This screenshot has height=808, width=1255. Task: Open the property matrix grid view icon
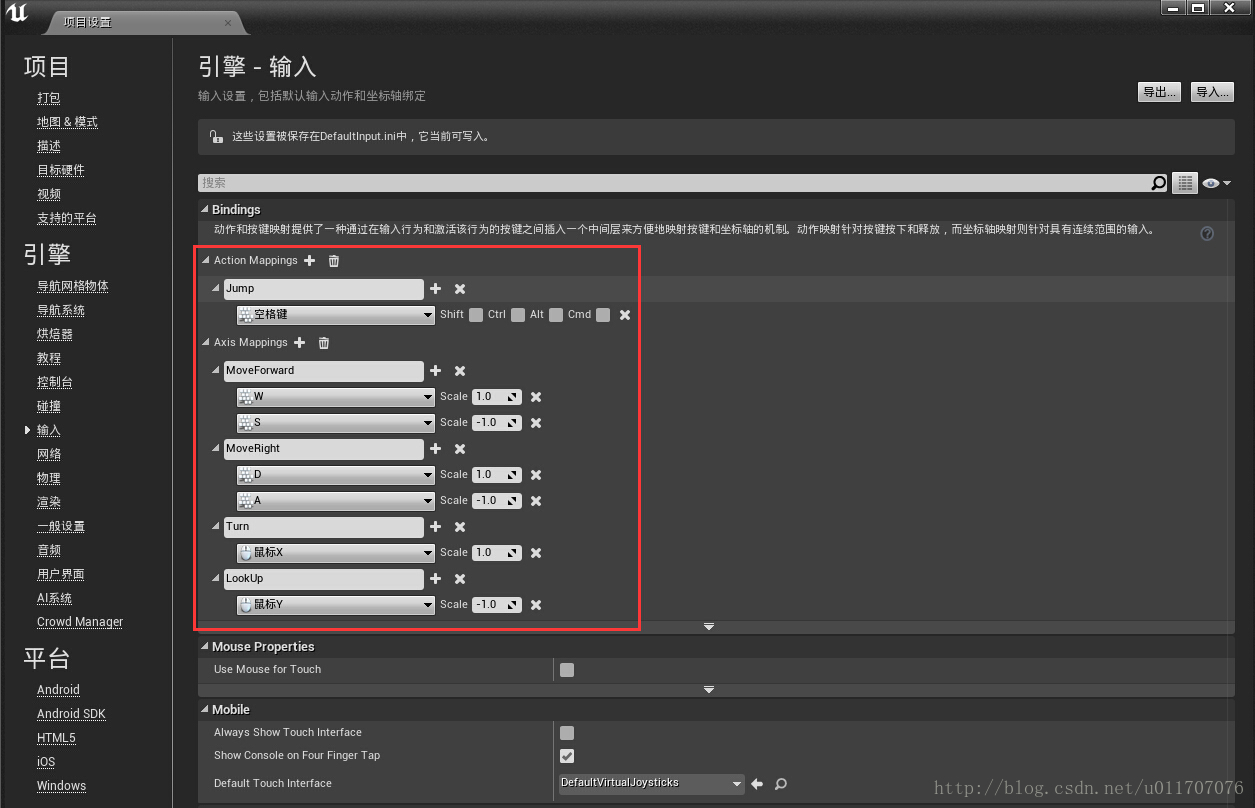click(x=1185, y=183)
